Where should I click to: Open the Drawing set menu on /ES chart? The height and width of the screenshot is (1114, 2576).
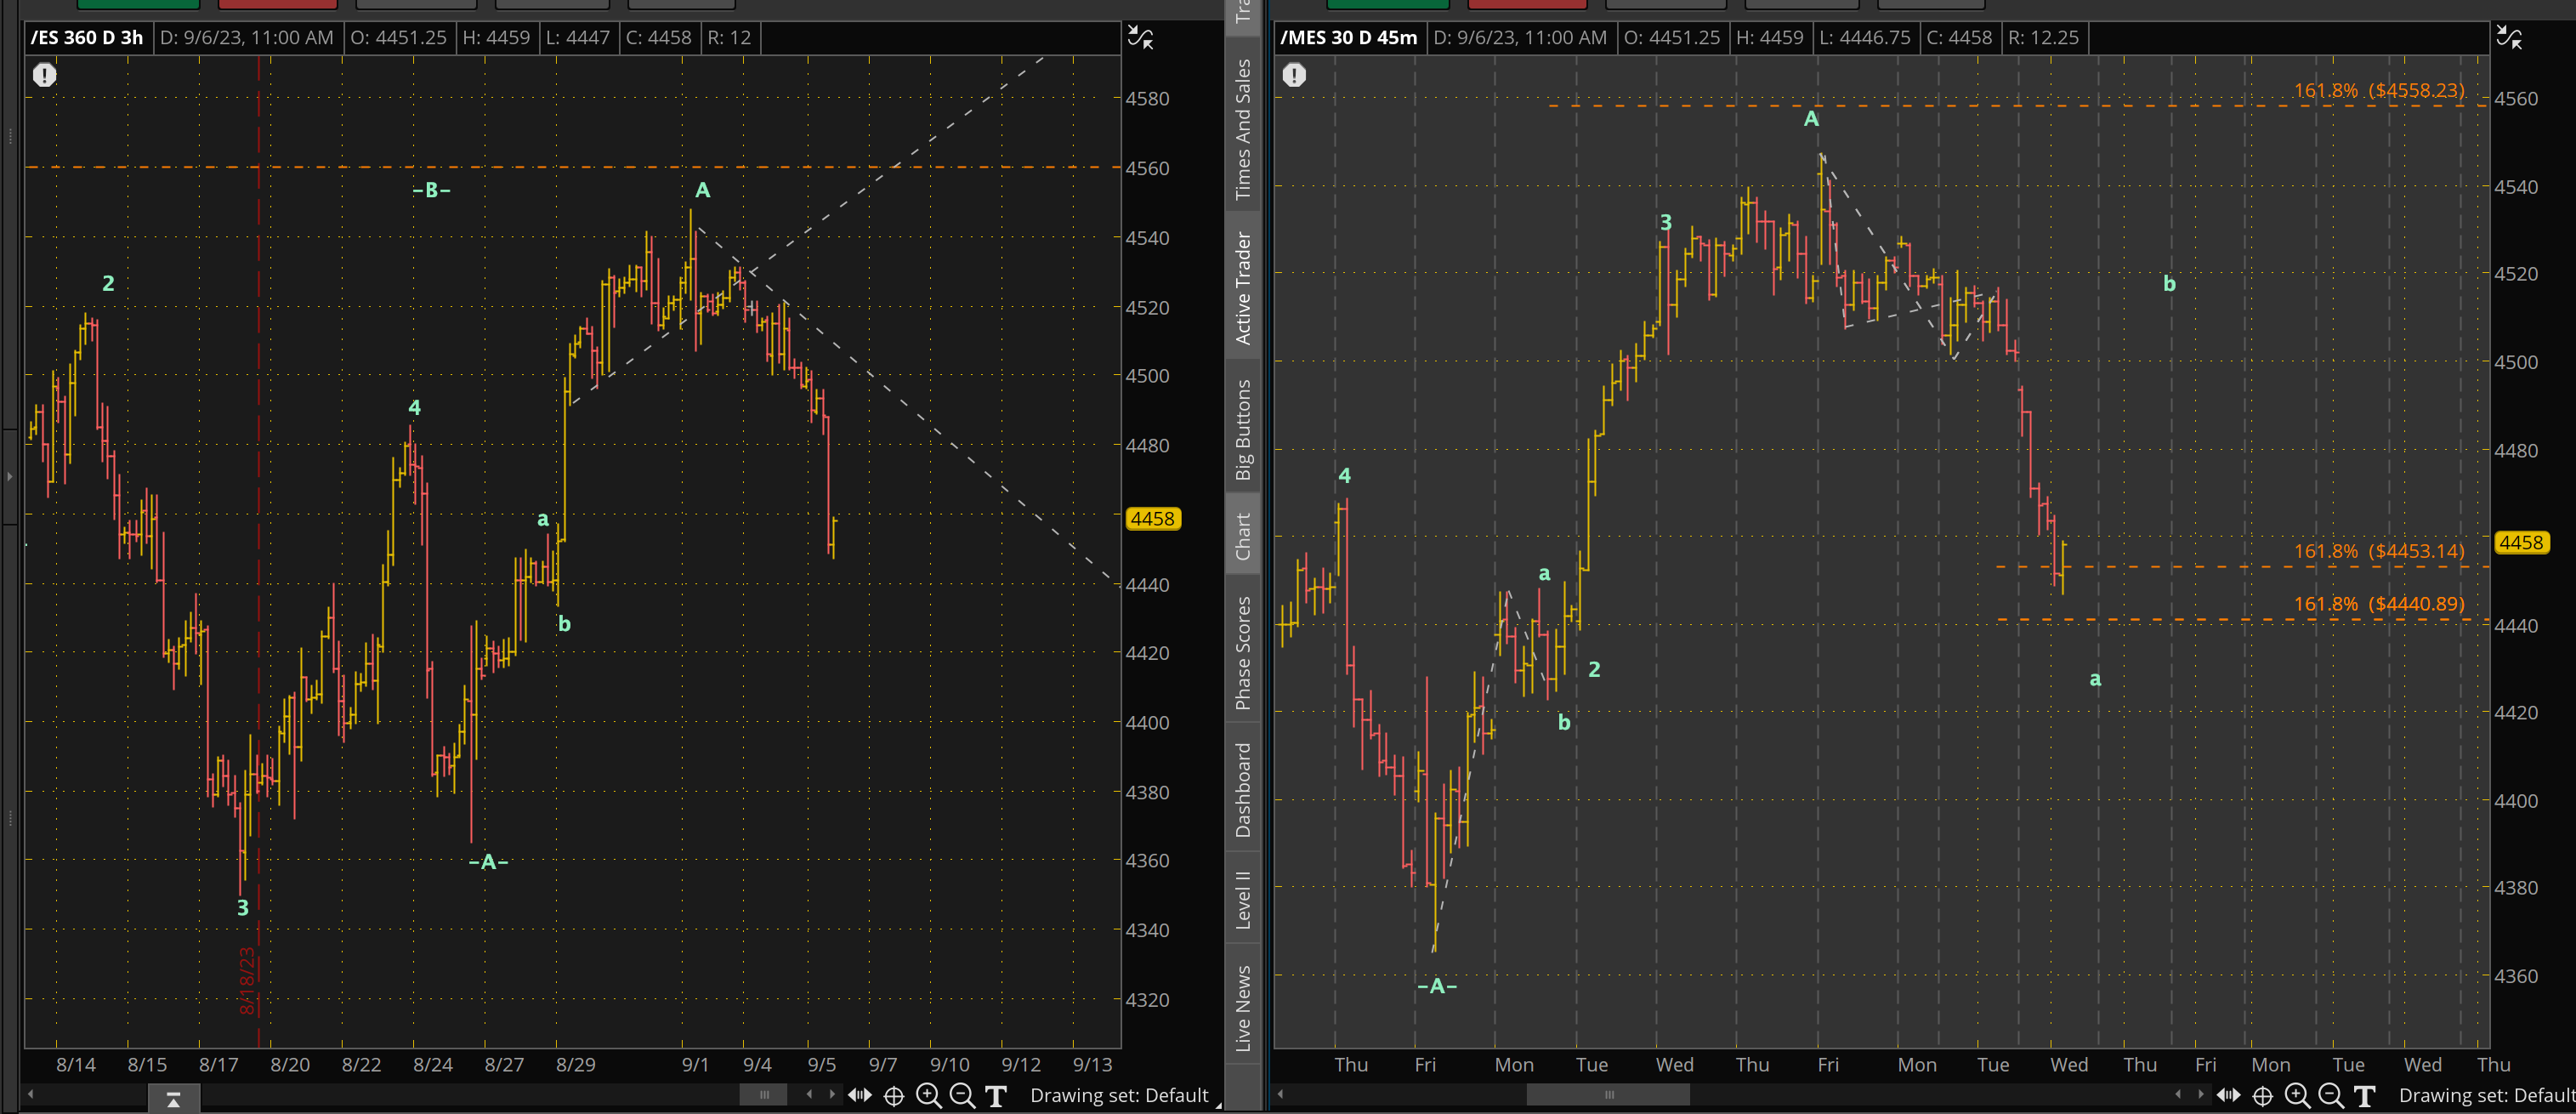click(x=1119, y=1096)
